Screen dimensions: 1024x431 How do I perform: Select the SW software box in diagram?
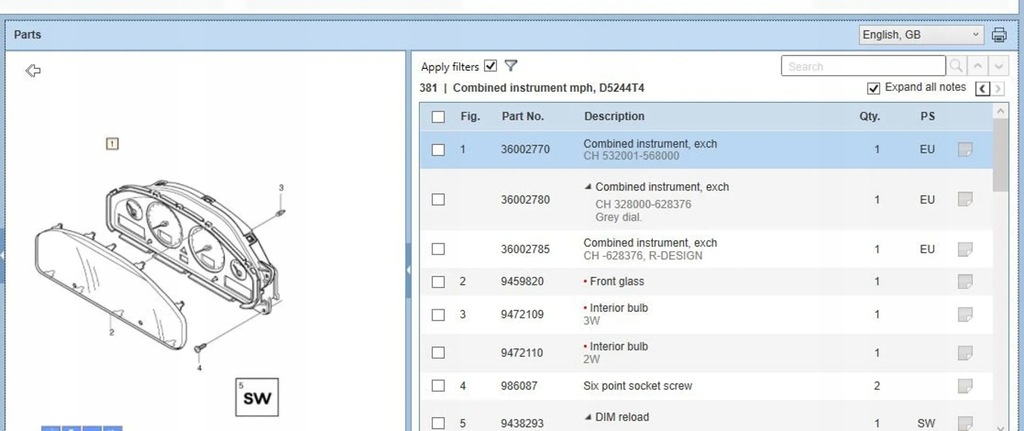click(x=257, y=397)
